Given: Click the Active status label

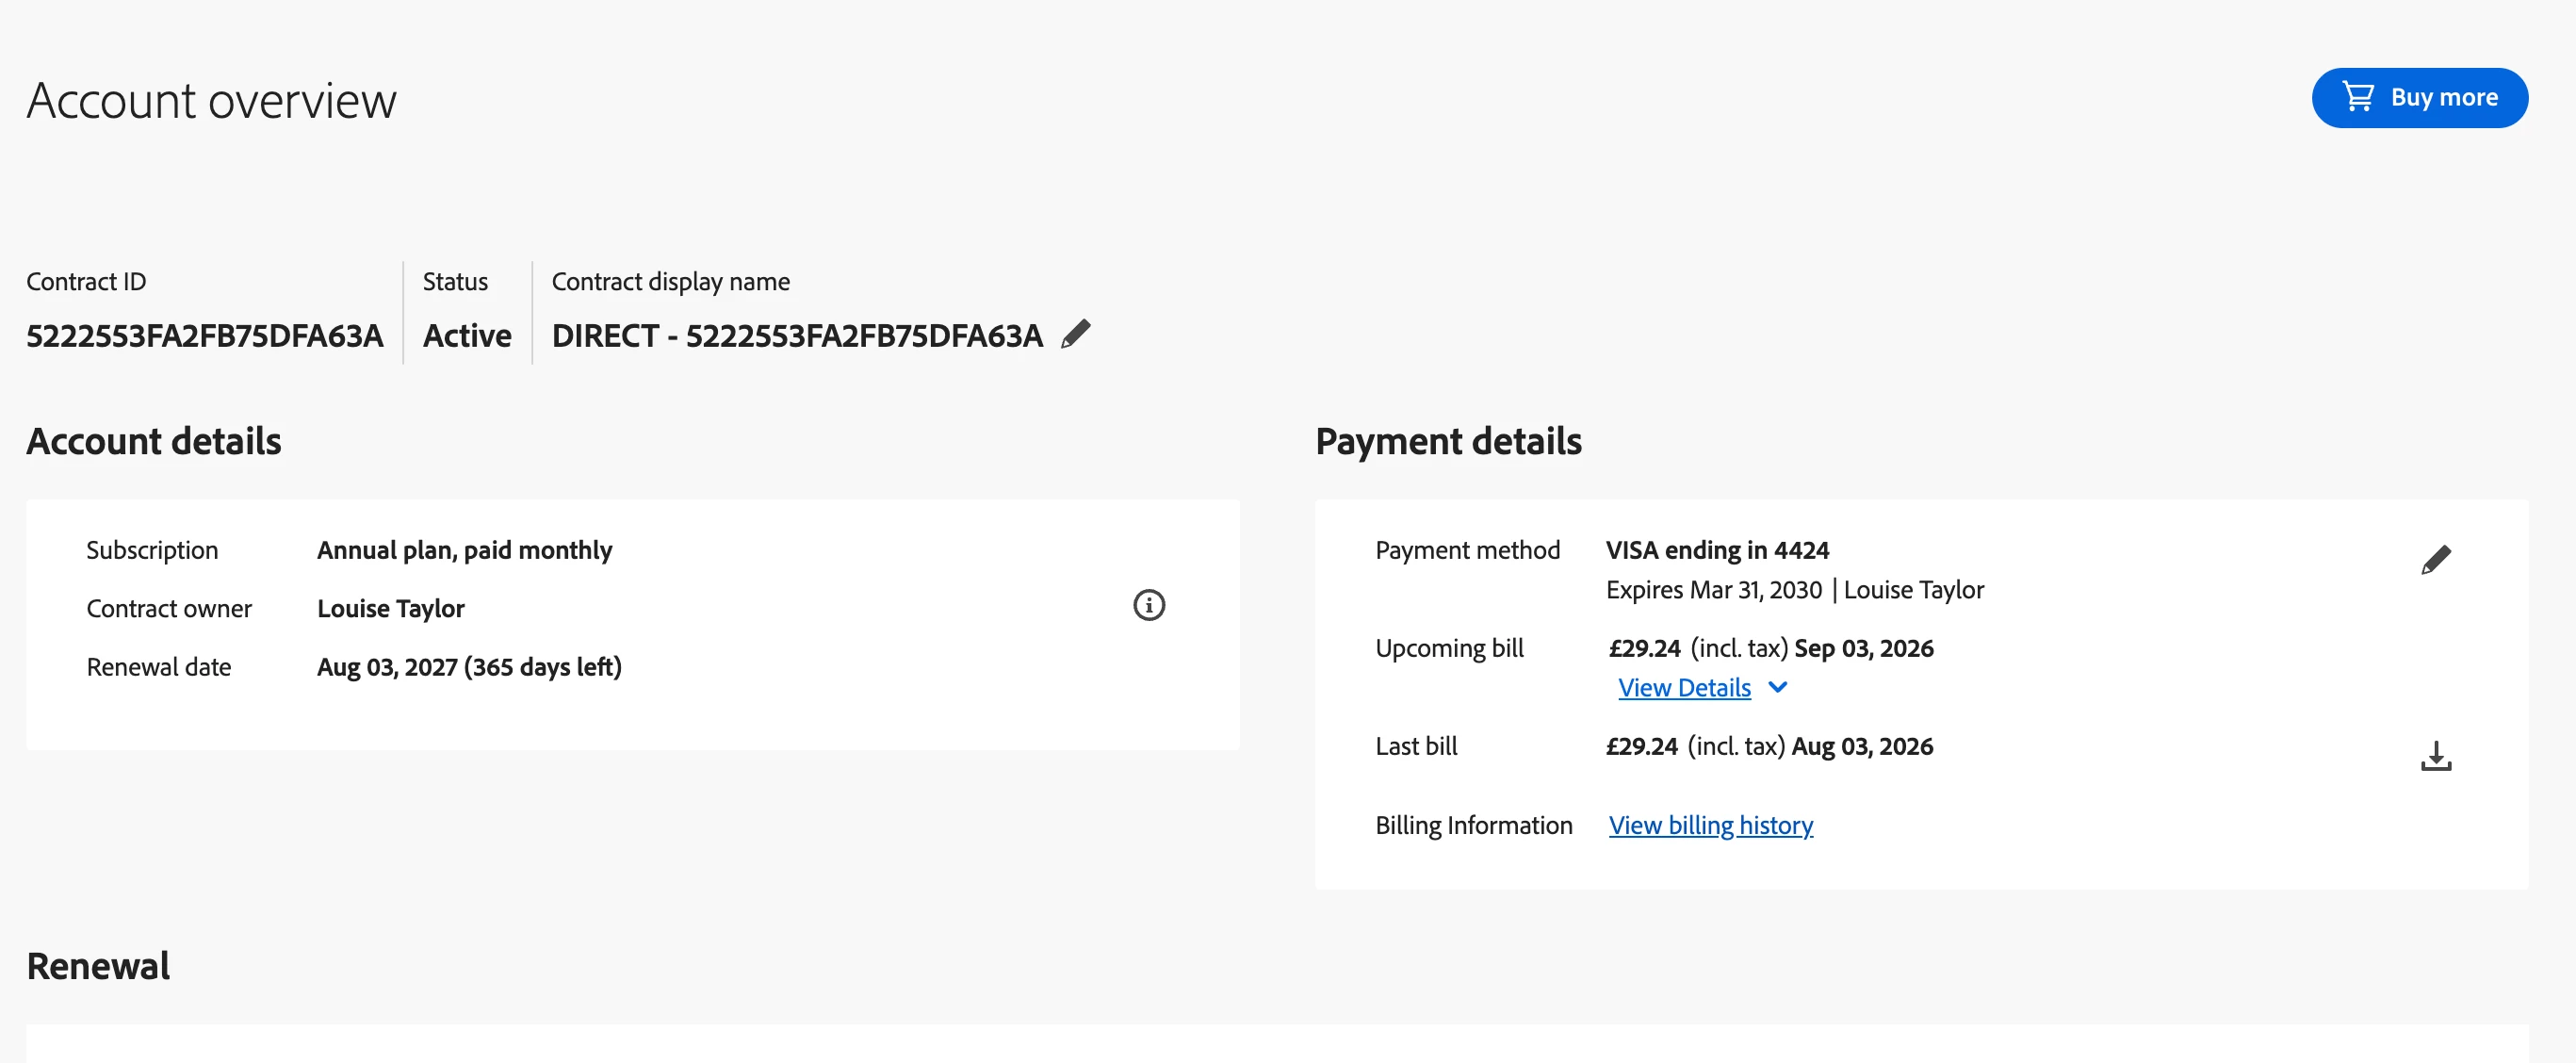Looking at the screenshot, I should [467, 336].
